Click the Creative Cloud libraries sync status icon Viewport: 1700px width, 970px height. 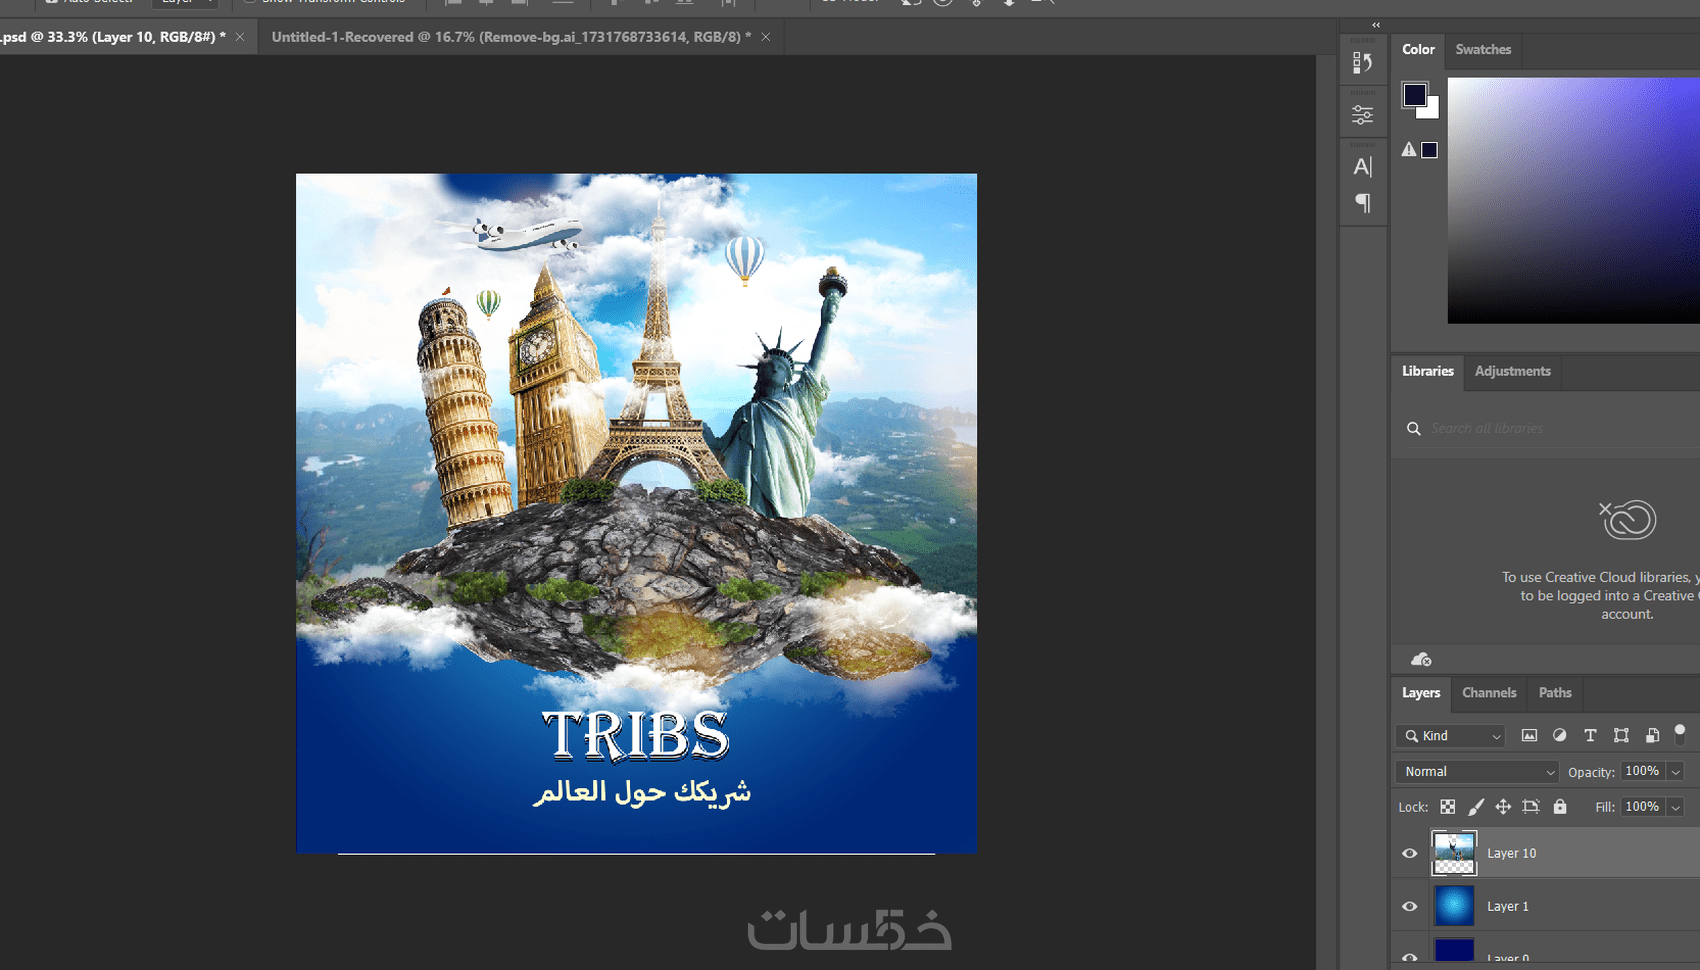[x=1421, y=659]
